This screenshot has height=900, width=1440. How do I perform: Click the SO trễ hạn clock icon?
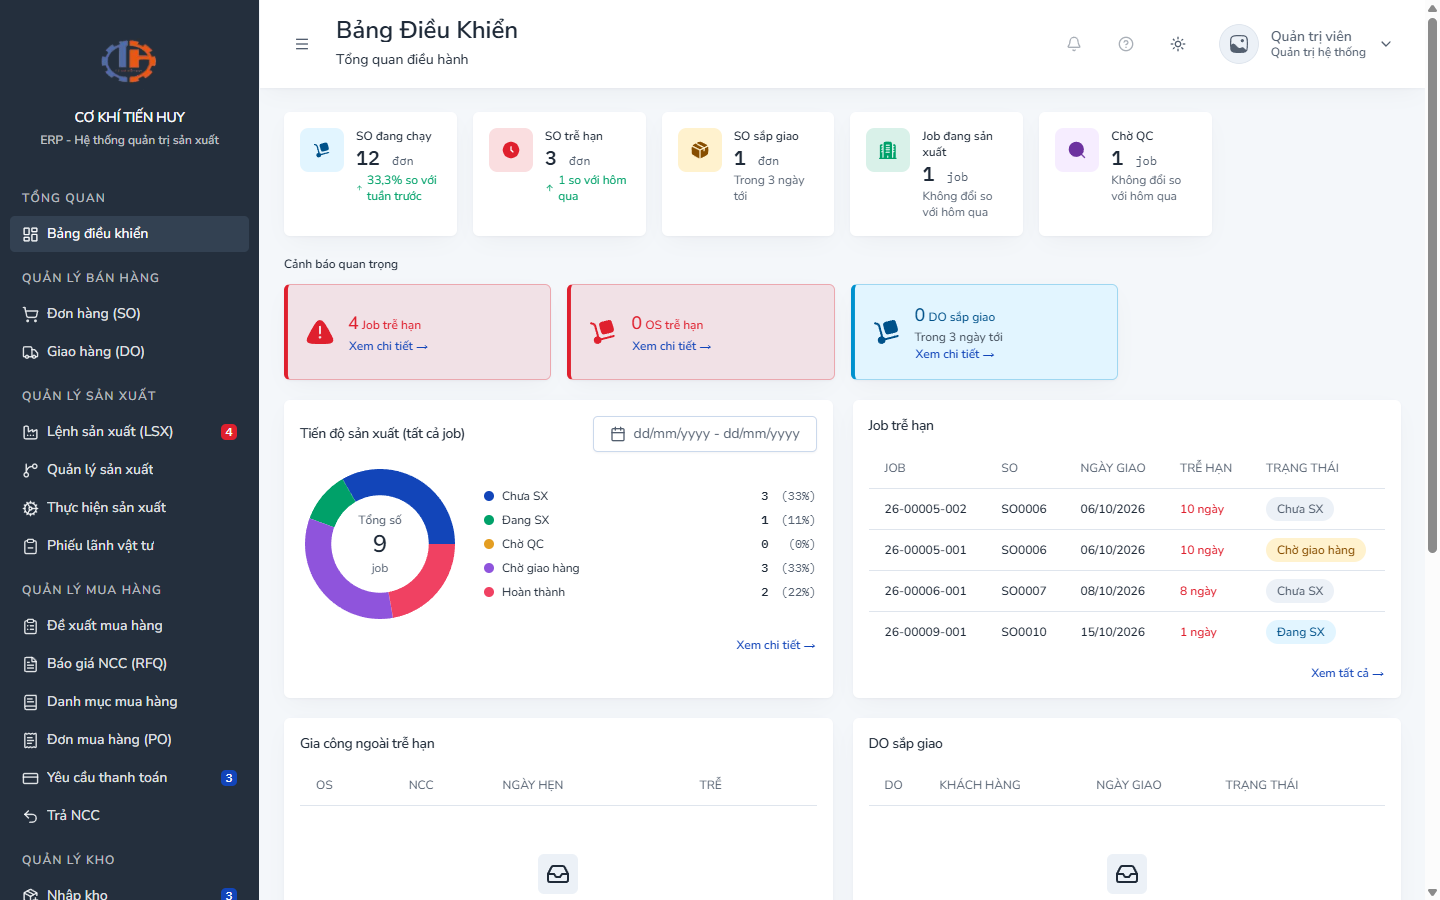tap(511, 150)
